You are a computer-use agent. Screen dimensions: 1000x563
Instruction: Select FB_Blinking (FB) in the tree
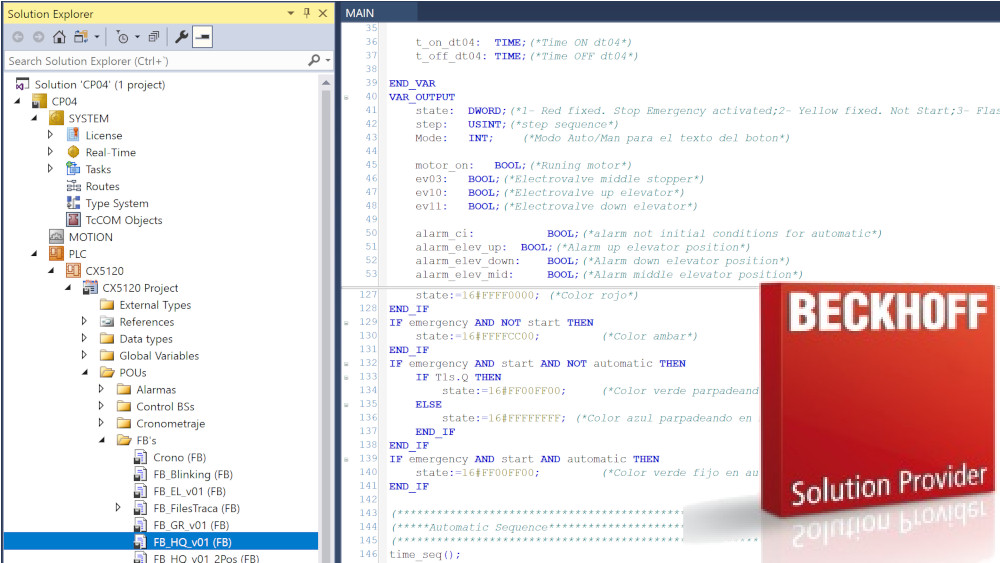click(x=192, y=475)
